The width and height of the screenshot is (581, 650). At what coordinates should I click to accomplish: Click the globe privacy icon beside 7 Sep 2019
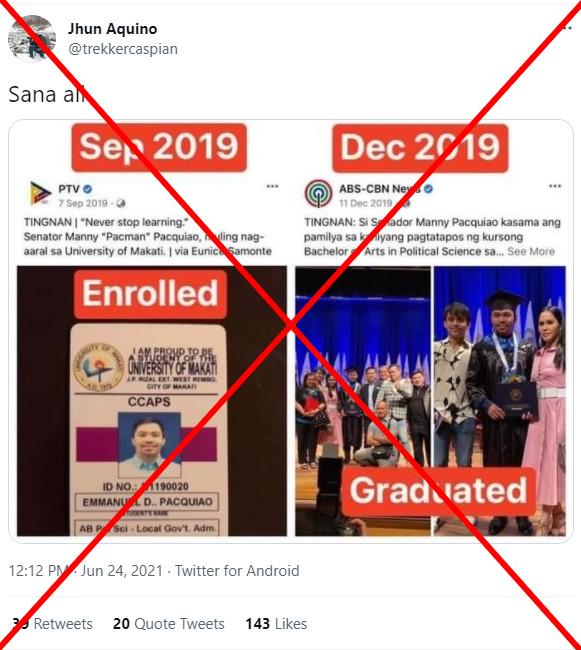point(121,203)
